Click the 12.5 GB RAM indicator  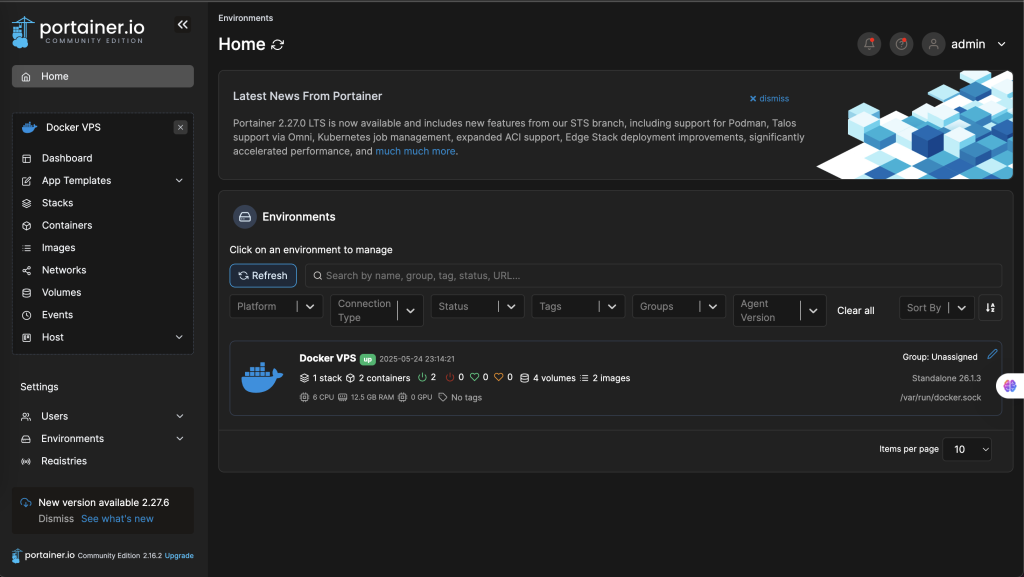click(366, 398)
